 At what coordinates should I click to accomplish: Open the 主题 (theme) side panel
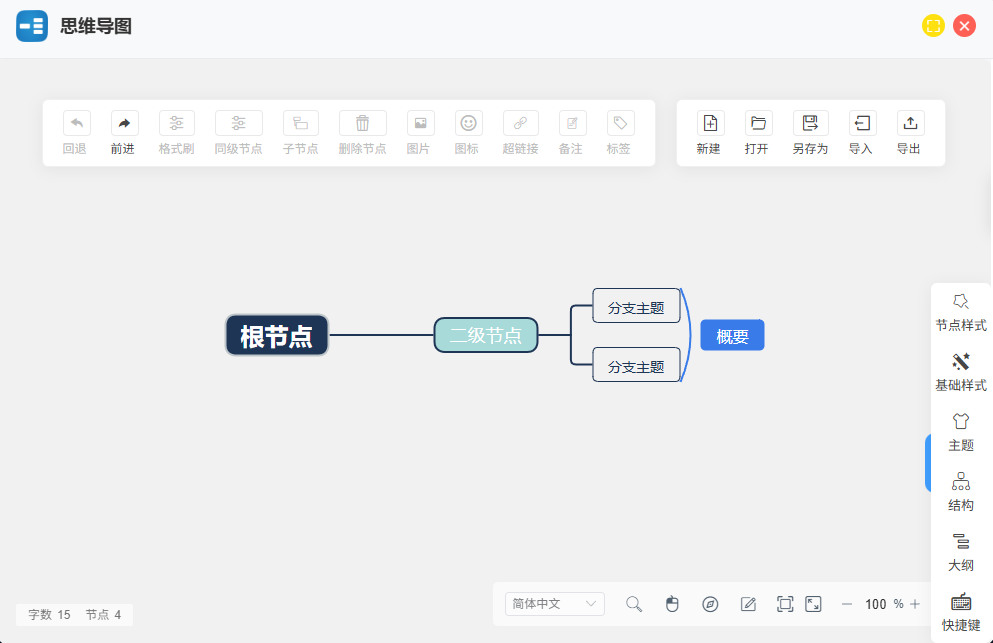(x=960, y=432)
